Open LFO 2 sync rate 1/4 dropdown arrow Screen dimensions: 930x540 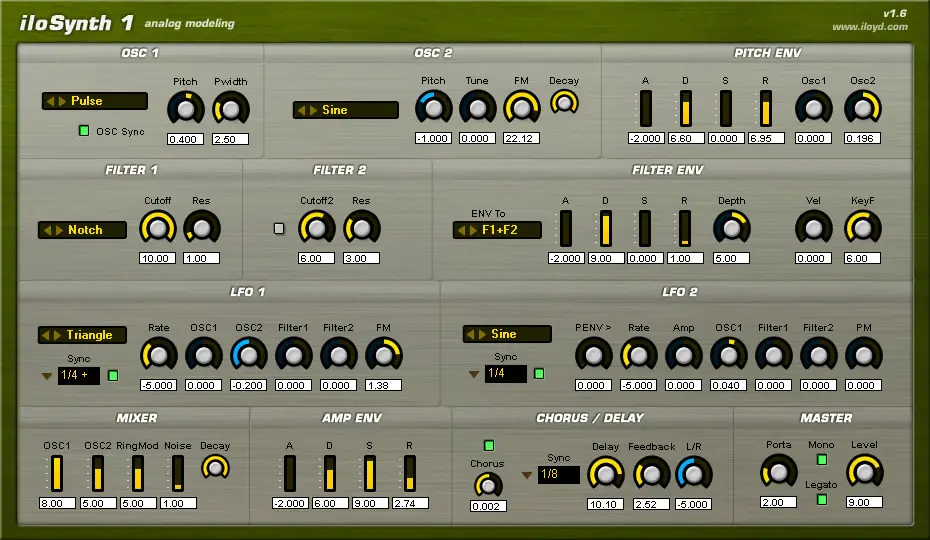[473, 374]
